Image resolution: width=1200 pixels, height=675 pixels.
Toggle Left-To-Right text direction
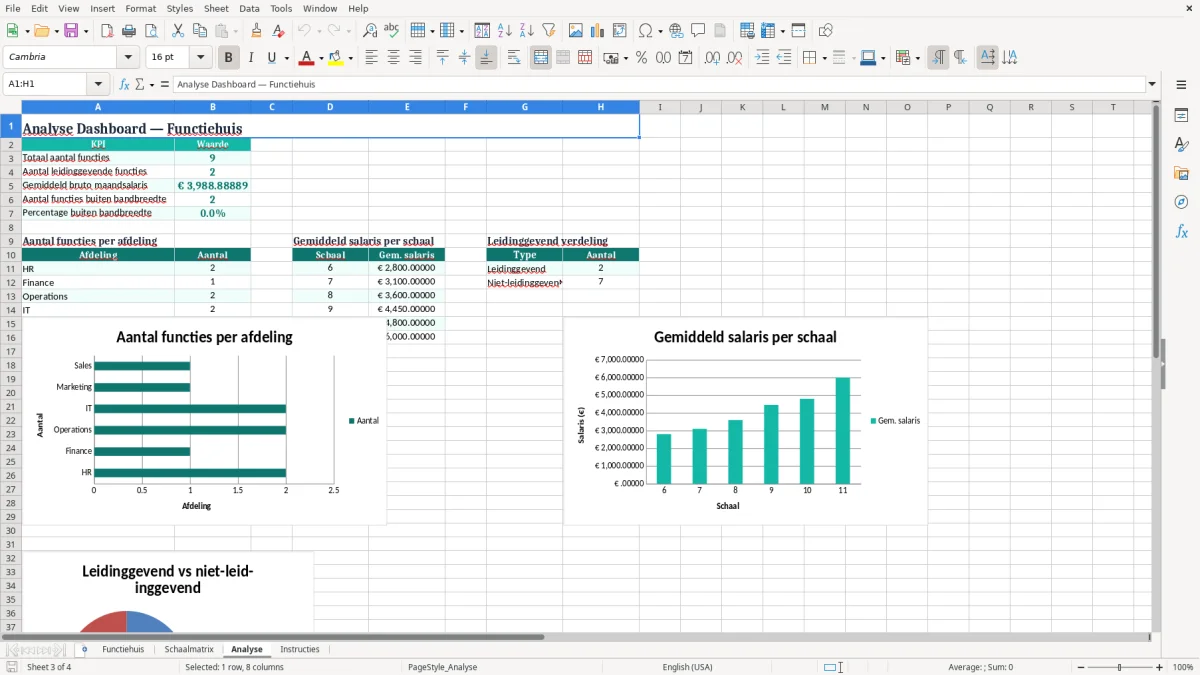(x=938, y=58)
